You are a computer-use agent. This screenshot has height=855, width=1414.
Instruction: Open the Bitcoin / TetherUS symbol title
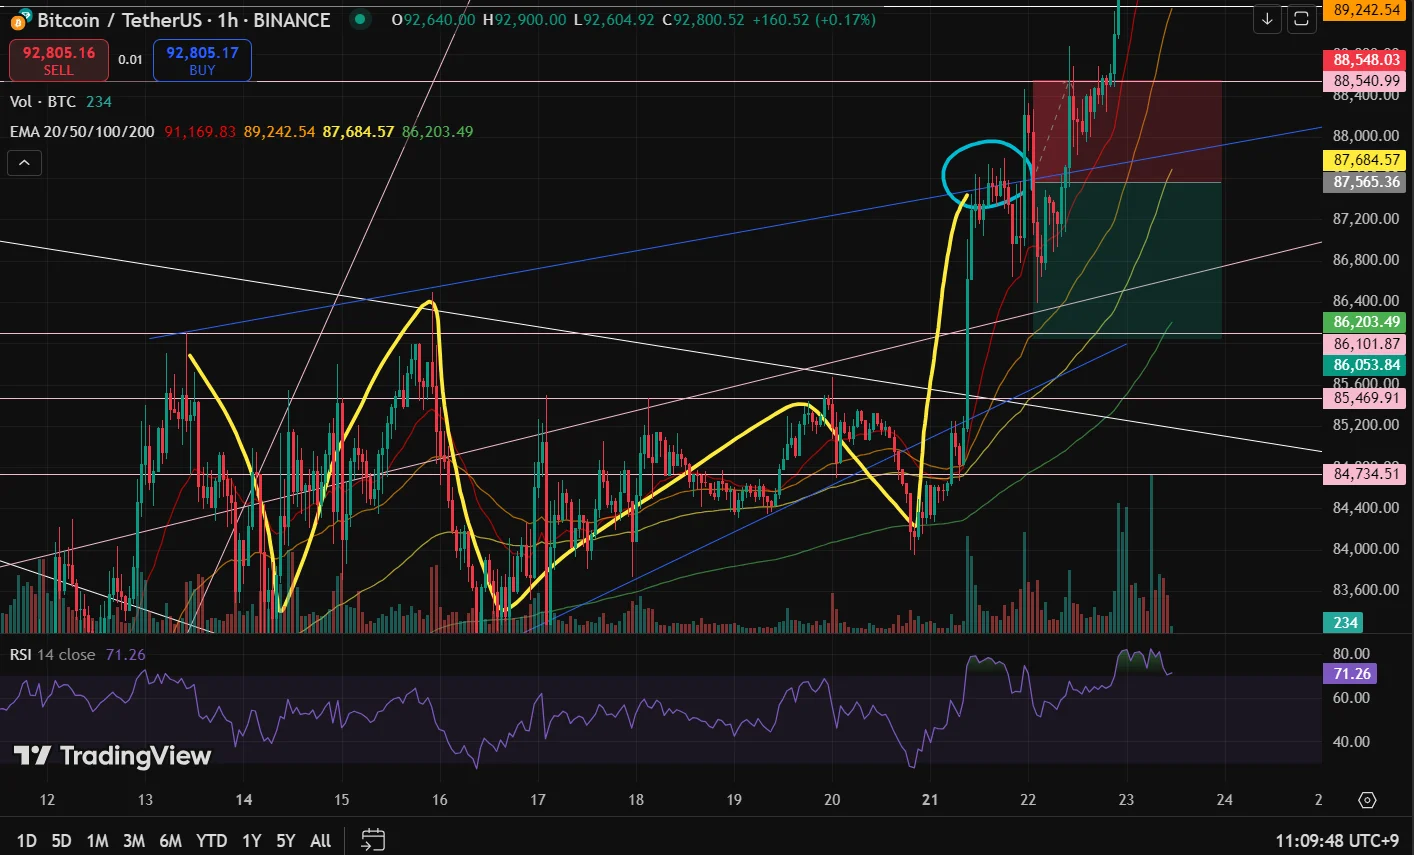pyautogui.click(x=184, y=20)
